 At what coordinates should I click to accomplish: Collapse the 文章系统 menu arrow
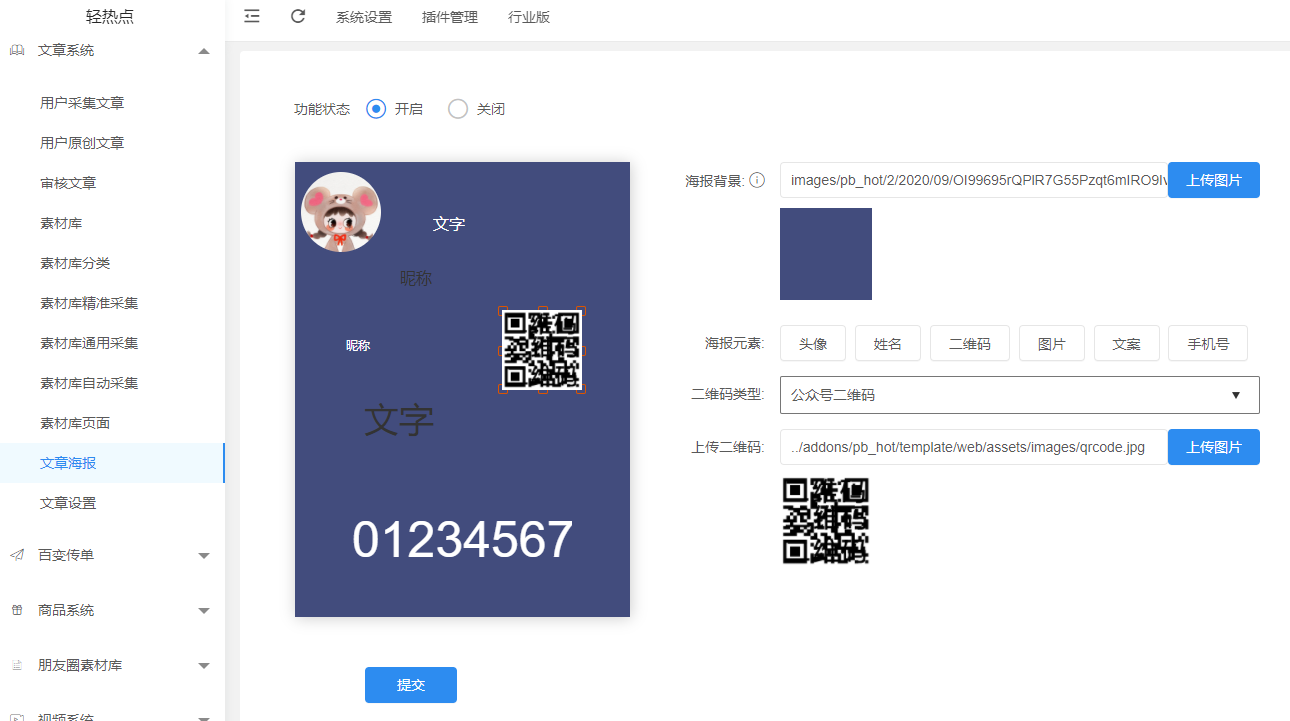pyautogui.click(x=204, y=51)
